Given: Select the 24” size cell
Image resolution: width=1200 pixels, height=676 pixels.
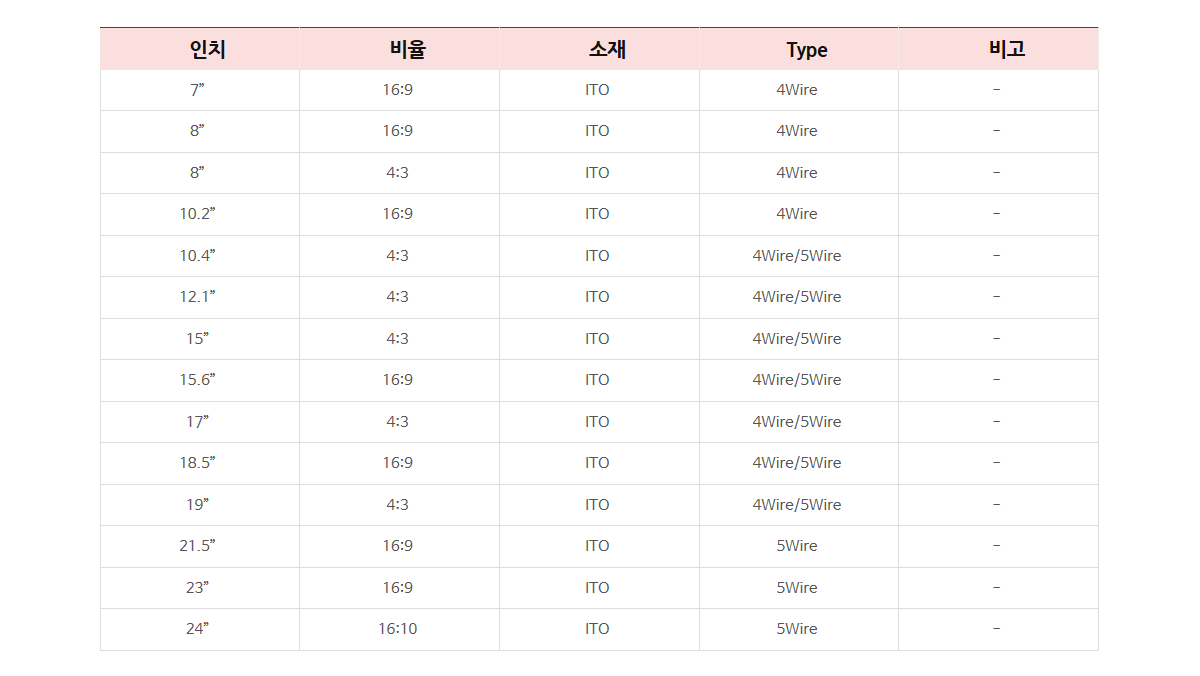Looking at the screenshot, I should coord(200,629).
